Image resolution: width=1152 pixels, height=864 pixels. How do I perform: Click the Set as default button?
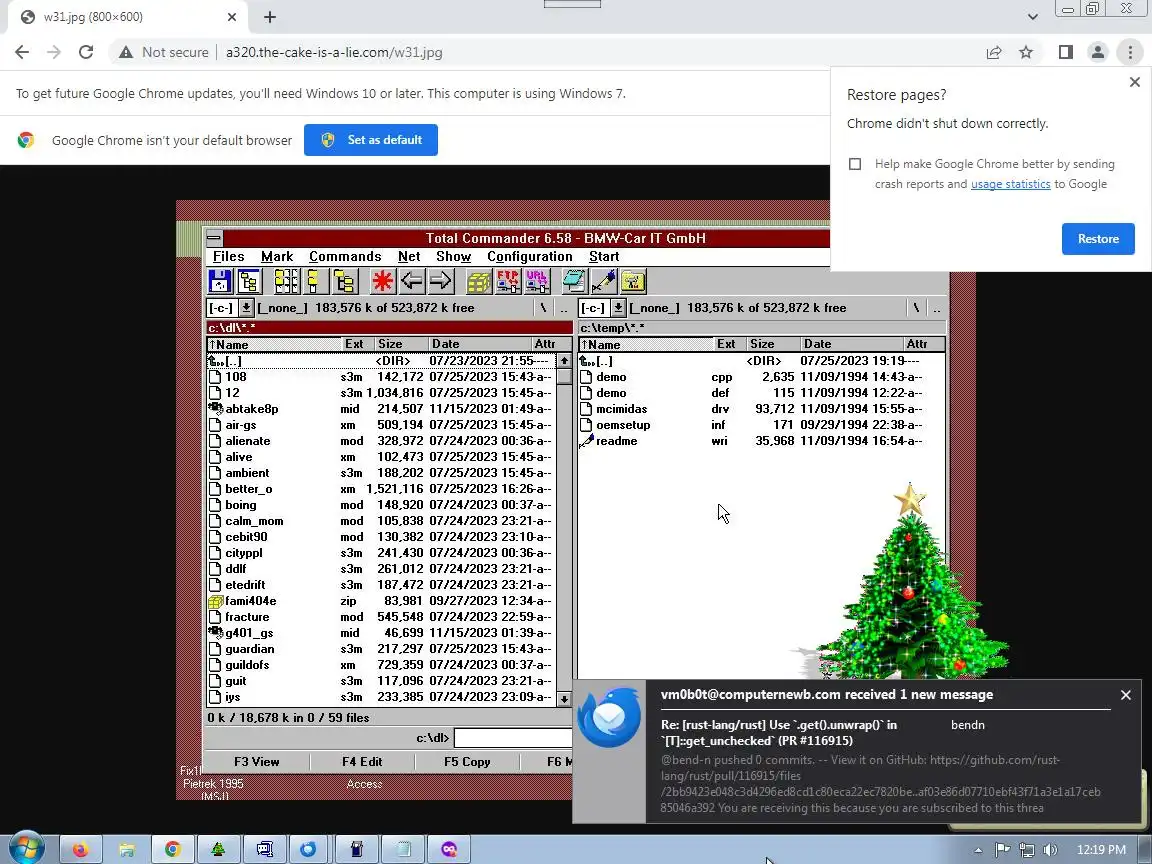point(371,140)
